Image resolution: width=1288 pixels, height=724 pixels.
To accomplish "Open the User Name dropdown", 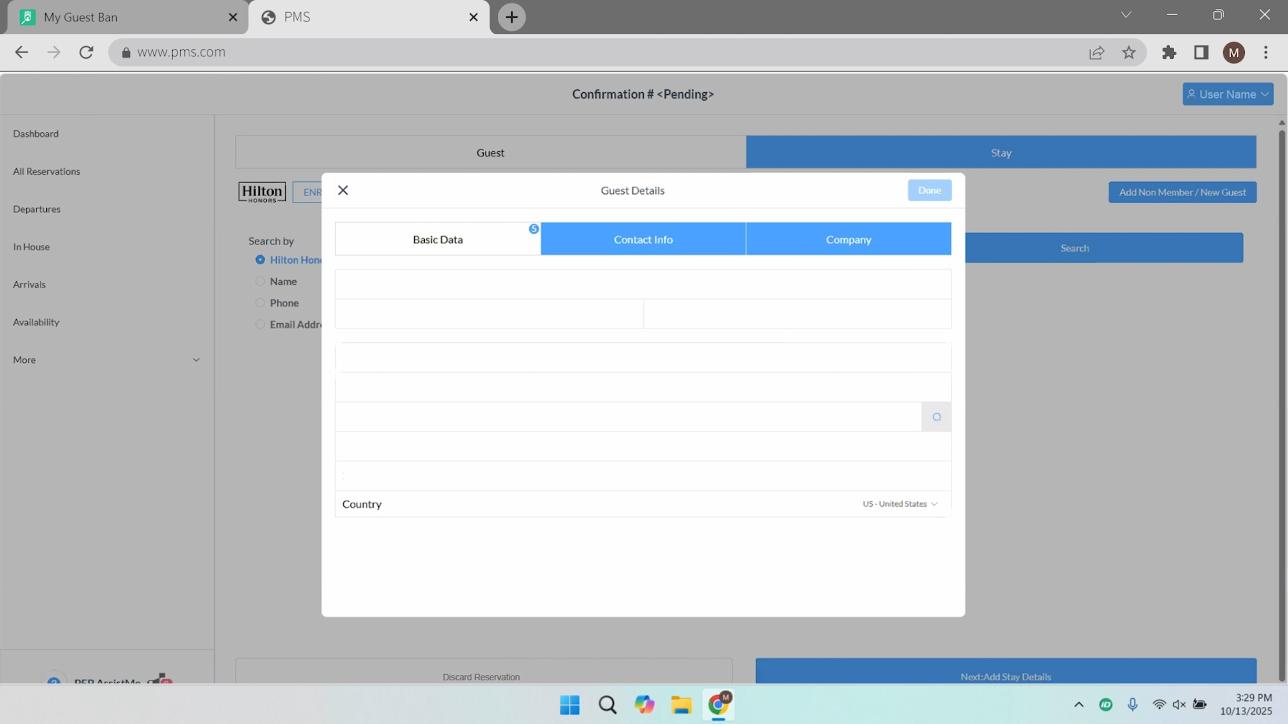I will coord(1227,94).
